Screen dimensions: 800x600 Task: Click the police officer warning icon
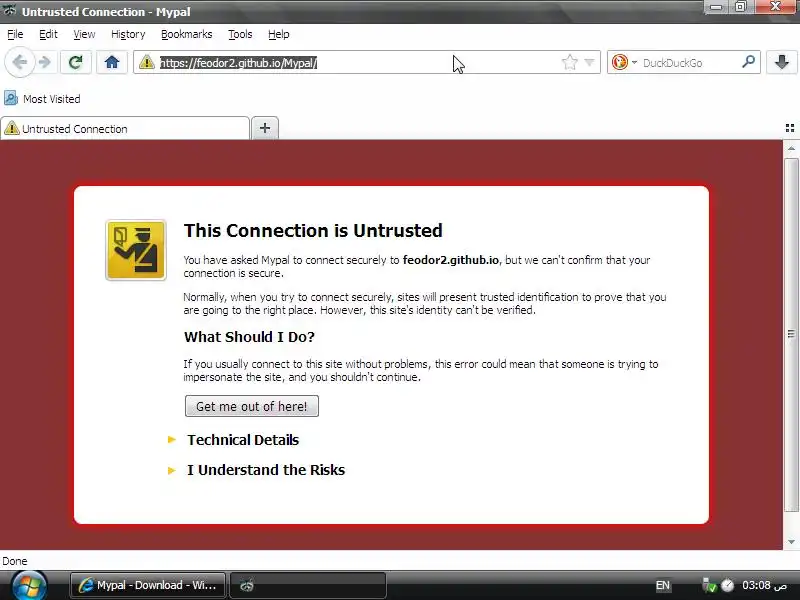[x=136, y=250]
